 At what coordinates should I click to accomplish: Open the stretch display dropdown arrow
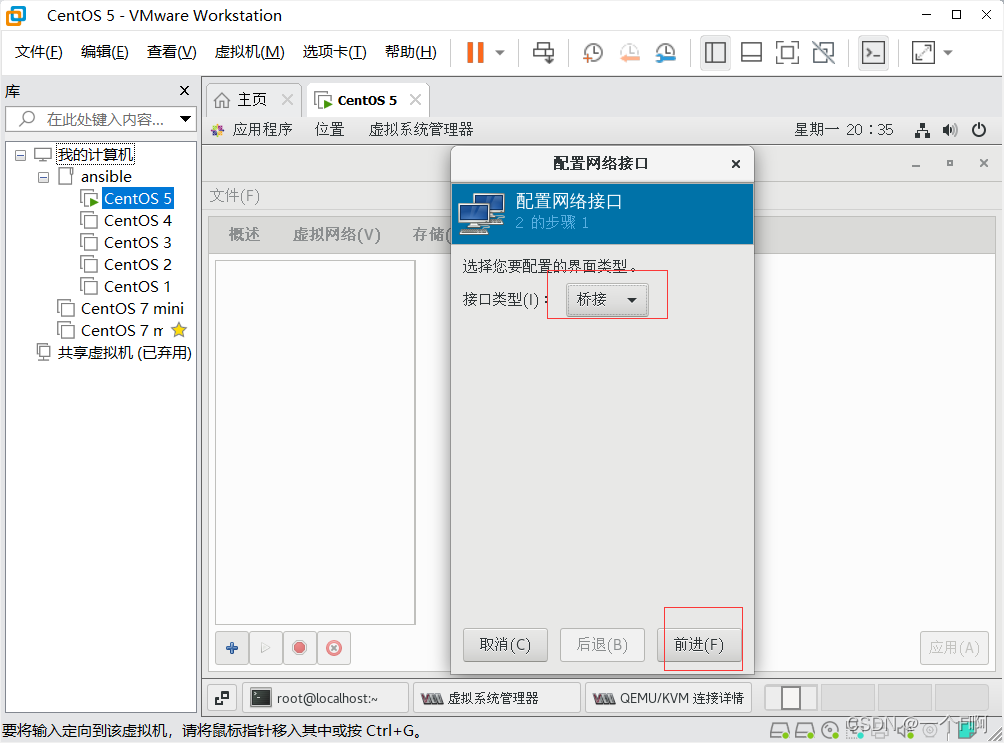(948, 53)
